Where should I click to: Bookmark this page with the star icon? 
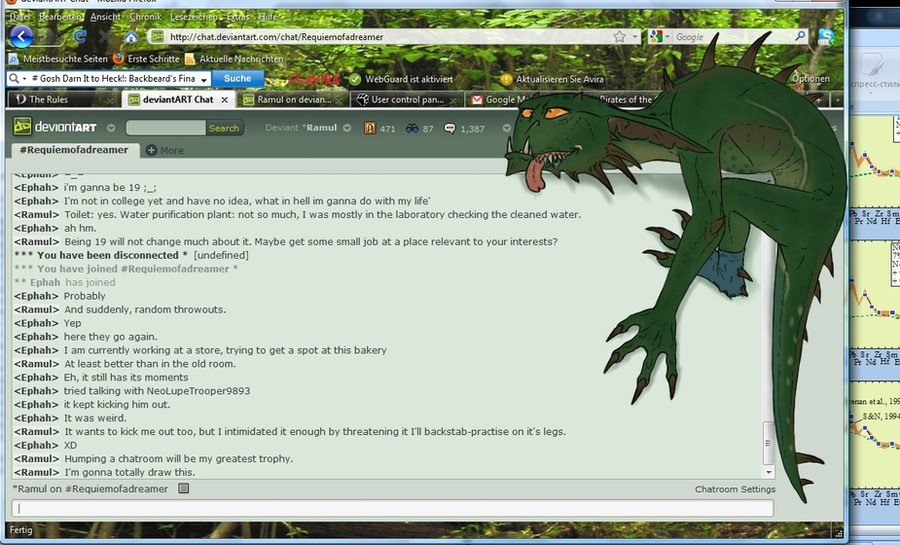619,37
